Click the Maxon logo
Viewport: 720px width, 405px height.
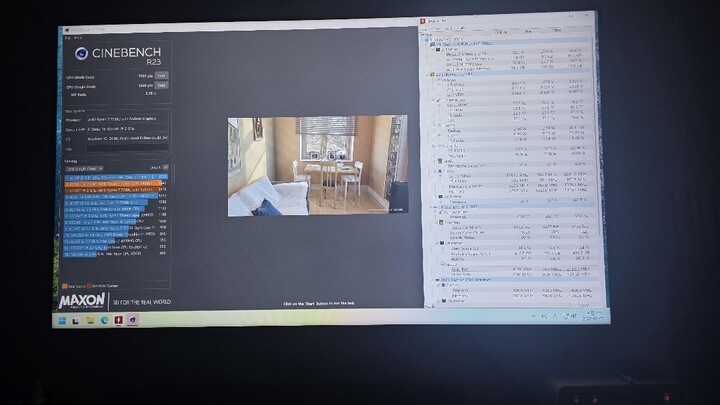click(x=84, y=299)
